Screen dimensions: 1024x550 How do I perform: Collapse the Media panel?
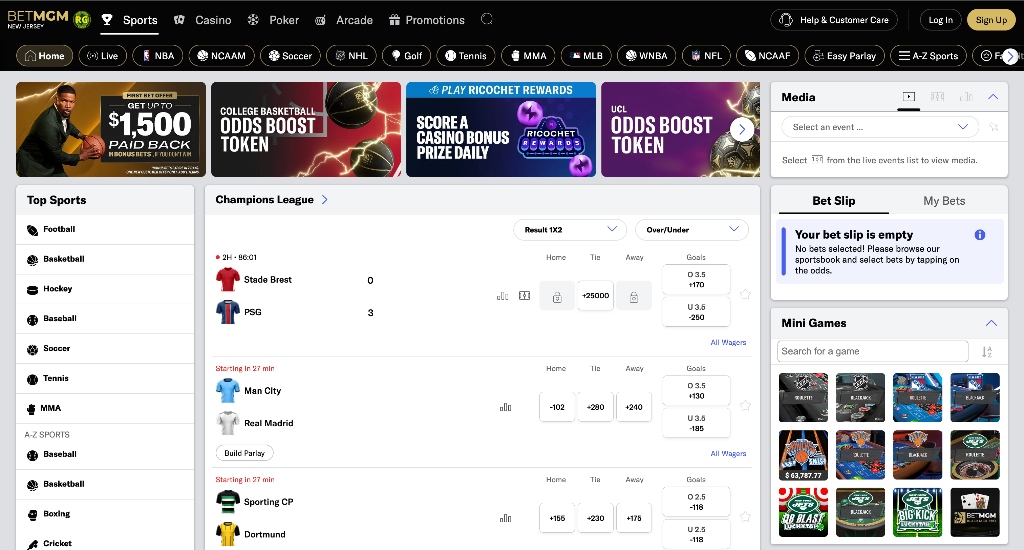pos(993,97)
